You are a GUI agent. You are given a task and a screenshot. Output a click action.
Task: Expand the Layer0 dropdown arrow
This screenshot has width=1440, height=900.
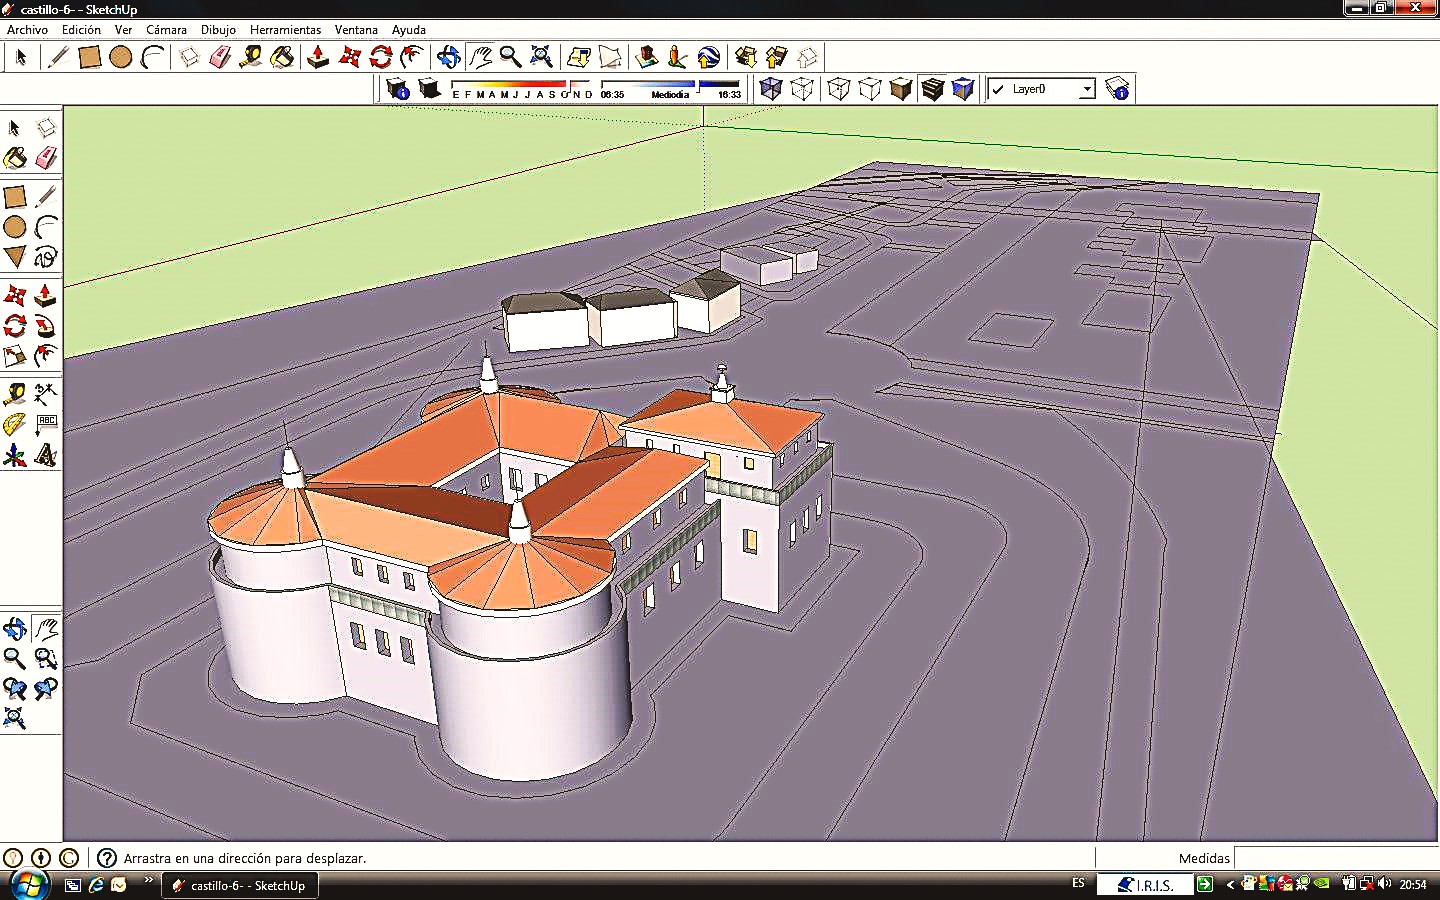(1086, 89)
